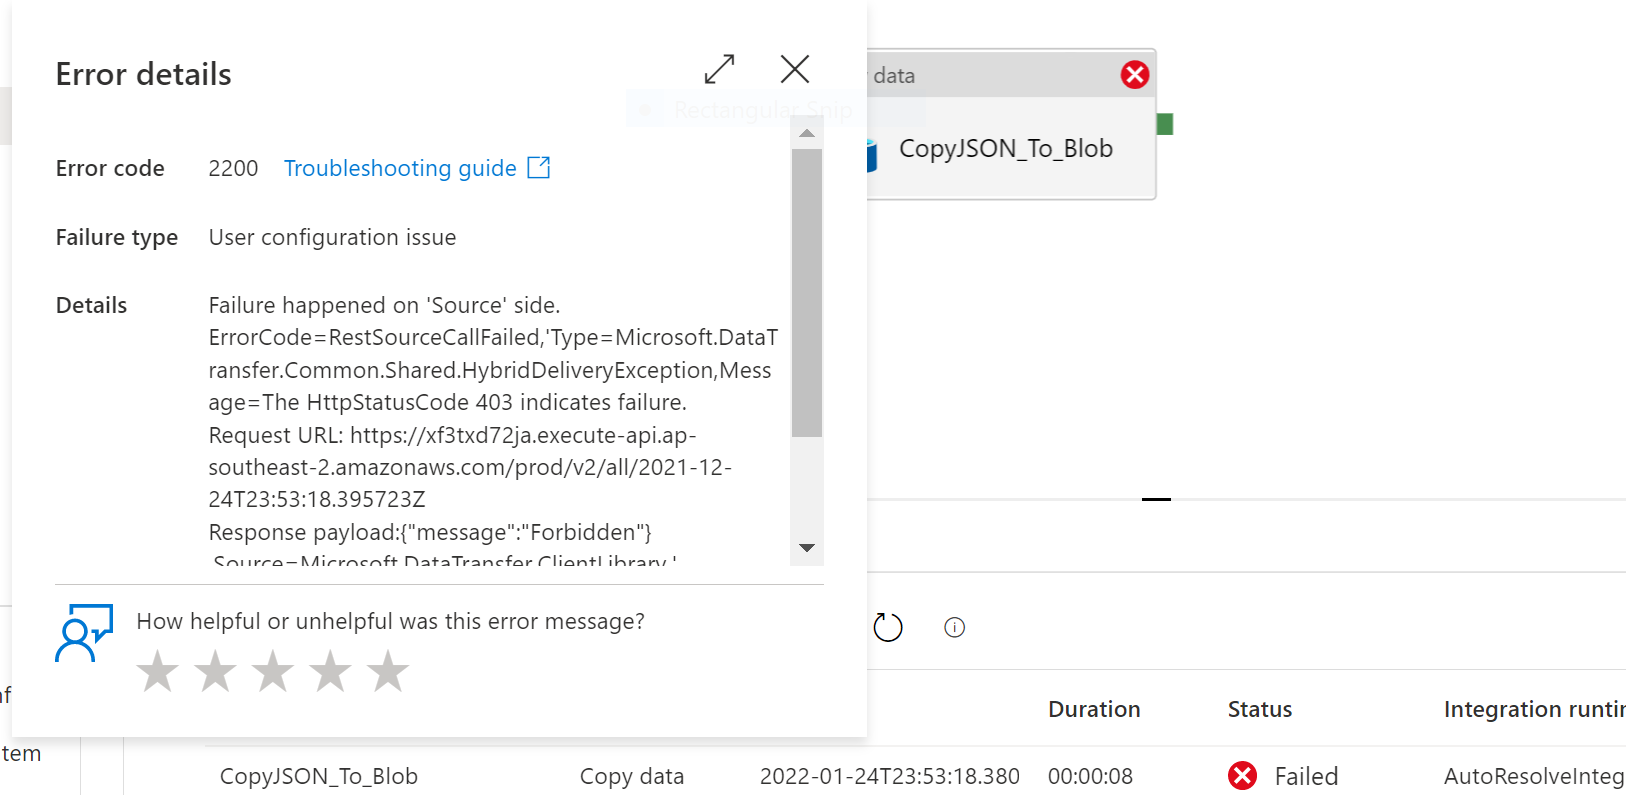Click the panel resize handle below the canvas
The width and height of the screenshot is (1626, 795).
coord(1156,498)
